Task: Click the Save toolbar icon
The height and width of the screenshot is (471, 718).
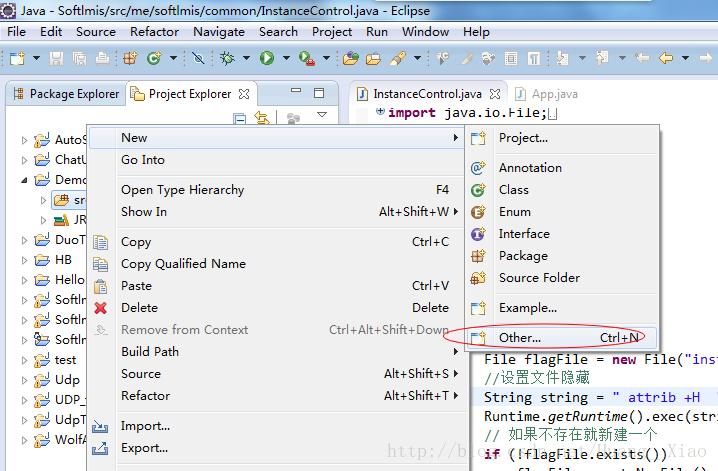Action: [x=56, y=58]
